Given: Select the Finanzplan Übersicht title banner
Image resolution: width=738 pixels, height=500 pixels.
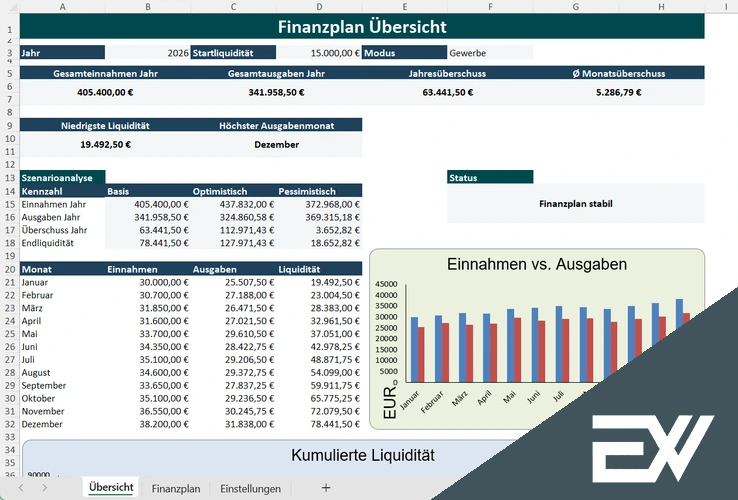Looking at the screenshot, I should [361, 27].
